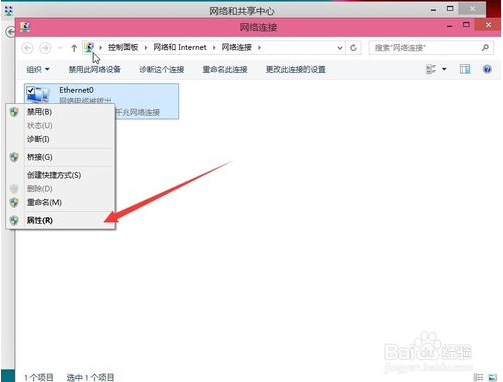Image resolution: width=503 pixels, height=382 pixels.
Task: Maximize the Network and Sharing Center window
Action: [x=450, y=9]
